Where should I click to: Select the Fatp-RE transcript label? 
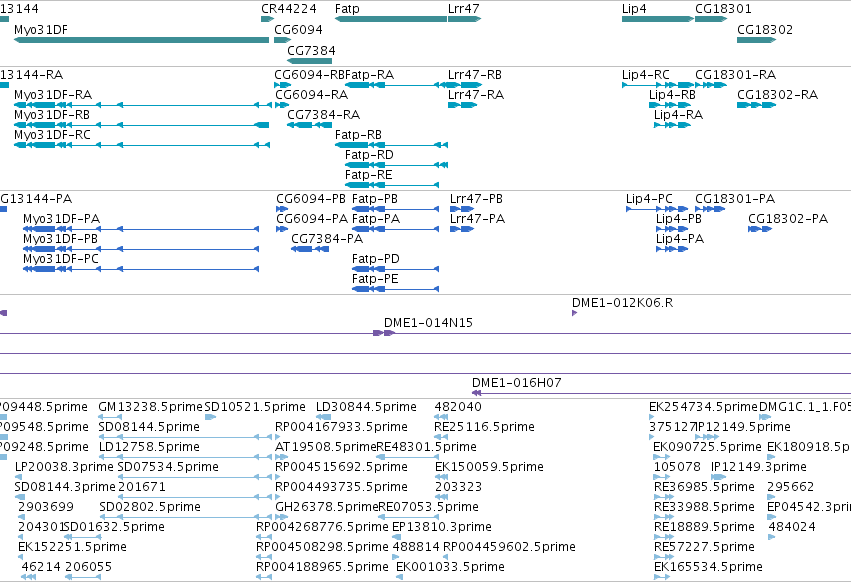pos(369,175)
